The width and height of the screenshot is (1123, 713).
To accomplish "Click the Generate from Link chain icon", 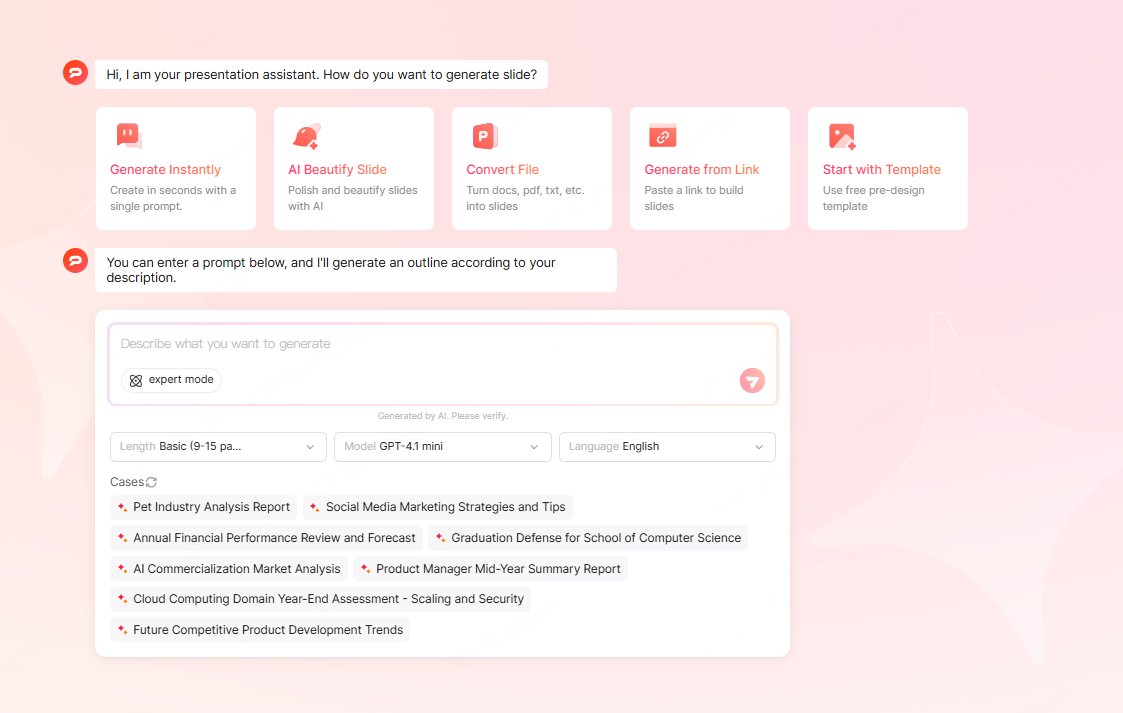I will click(x=662, y=135).
